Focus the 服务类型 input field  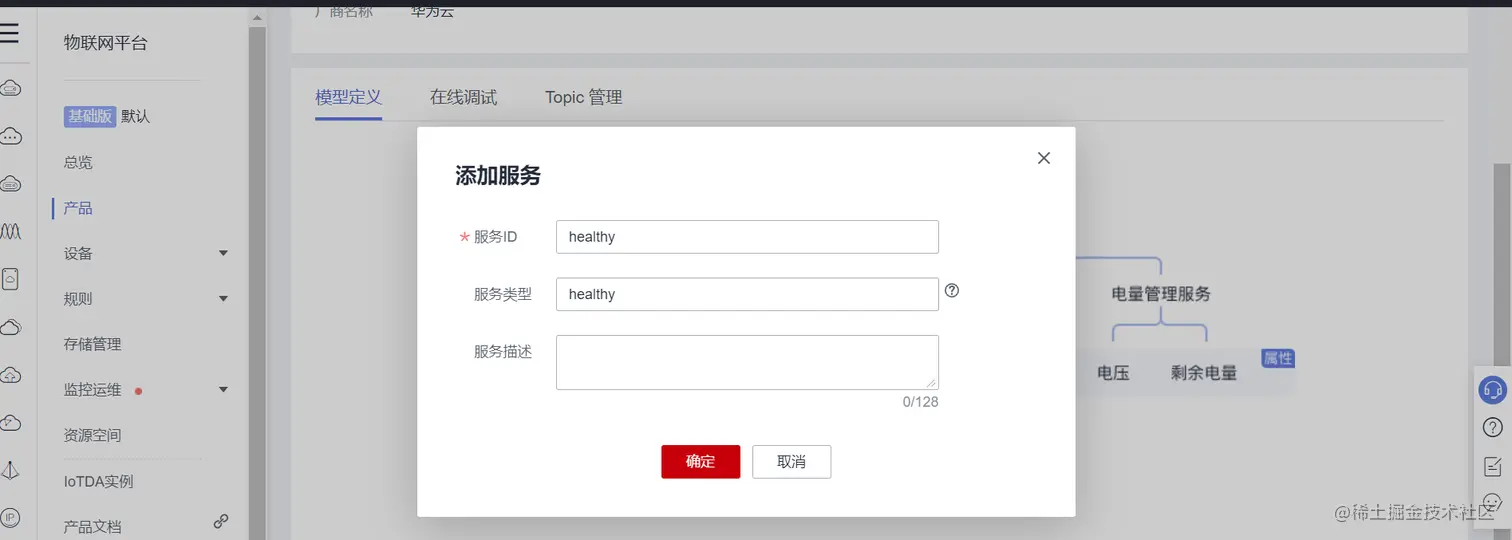coord(747,294)
